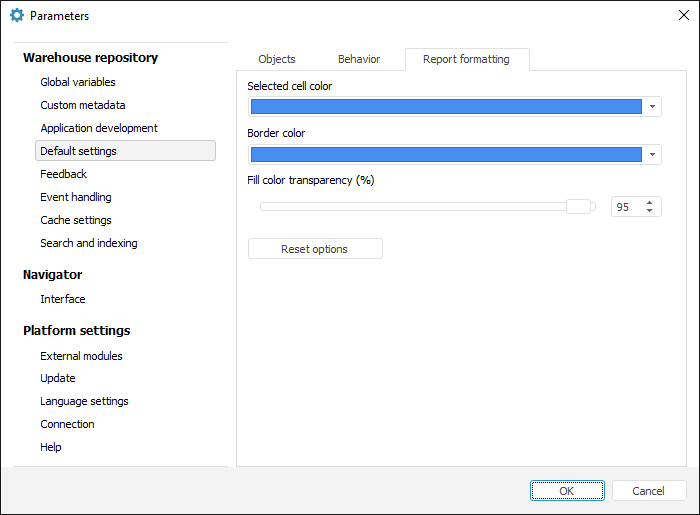This screenshot has width=700, height=515.
Task: Expand the Border color dropdown arrow
Action: pos(652,155)
